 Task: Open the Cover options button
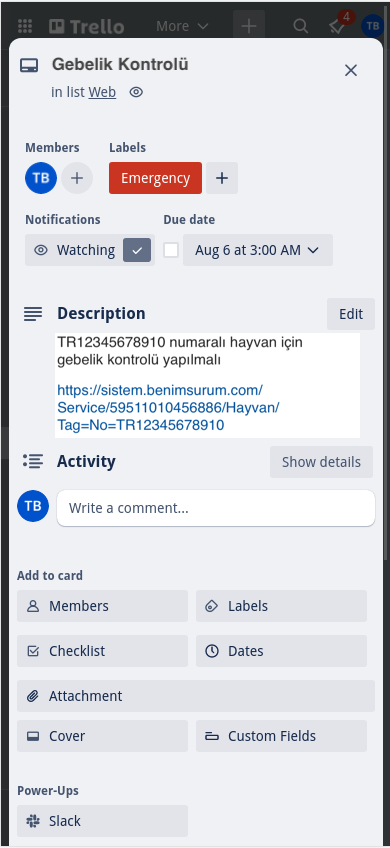[x=102, y=736]
